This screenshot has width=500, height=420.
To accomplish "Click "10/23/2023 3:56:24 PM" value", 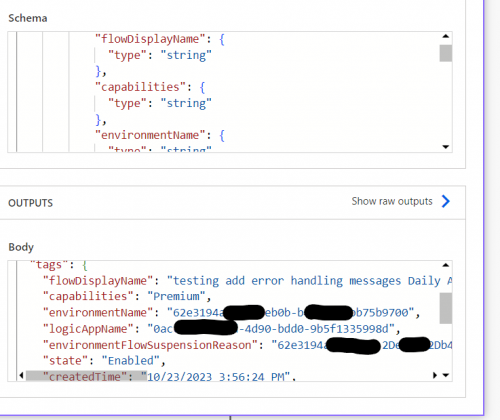I will tap(216, 377).
